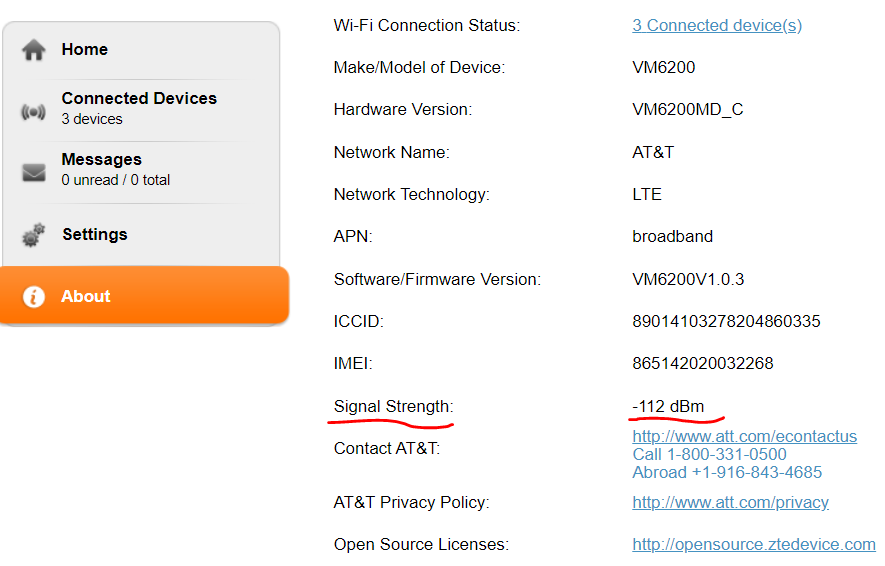This screenshot has width=885, height=566.
Task: Click the Home house icon
Action: (x=34, y=50)
